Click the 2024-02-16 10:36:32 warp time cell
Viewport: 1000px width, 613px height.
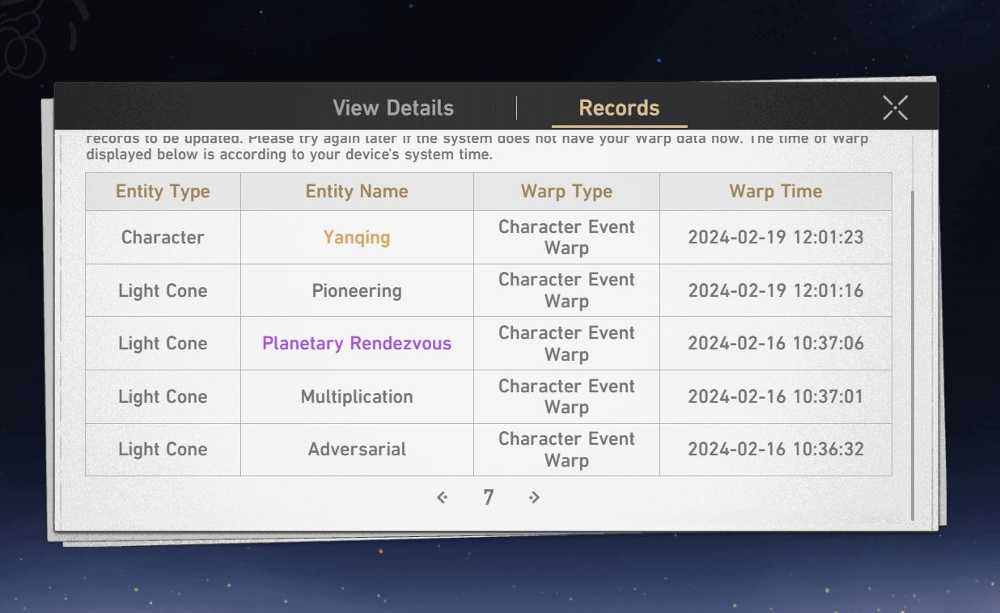[x=776, y=449]
